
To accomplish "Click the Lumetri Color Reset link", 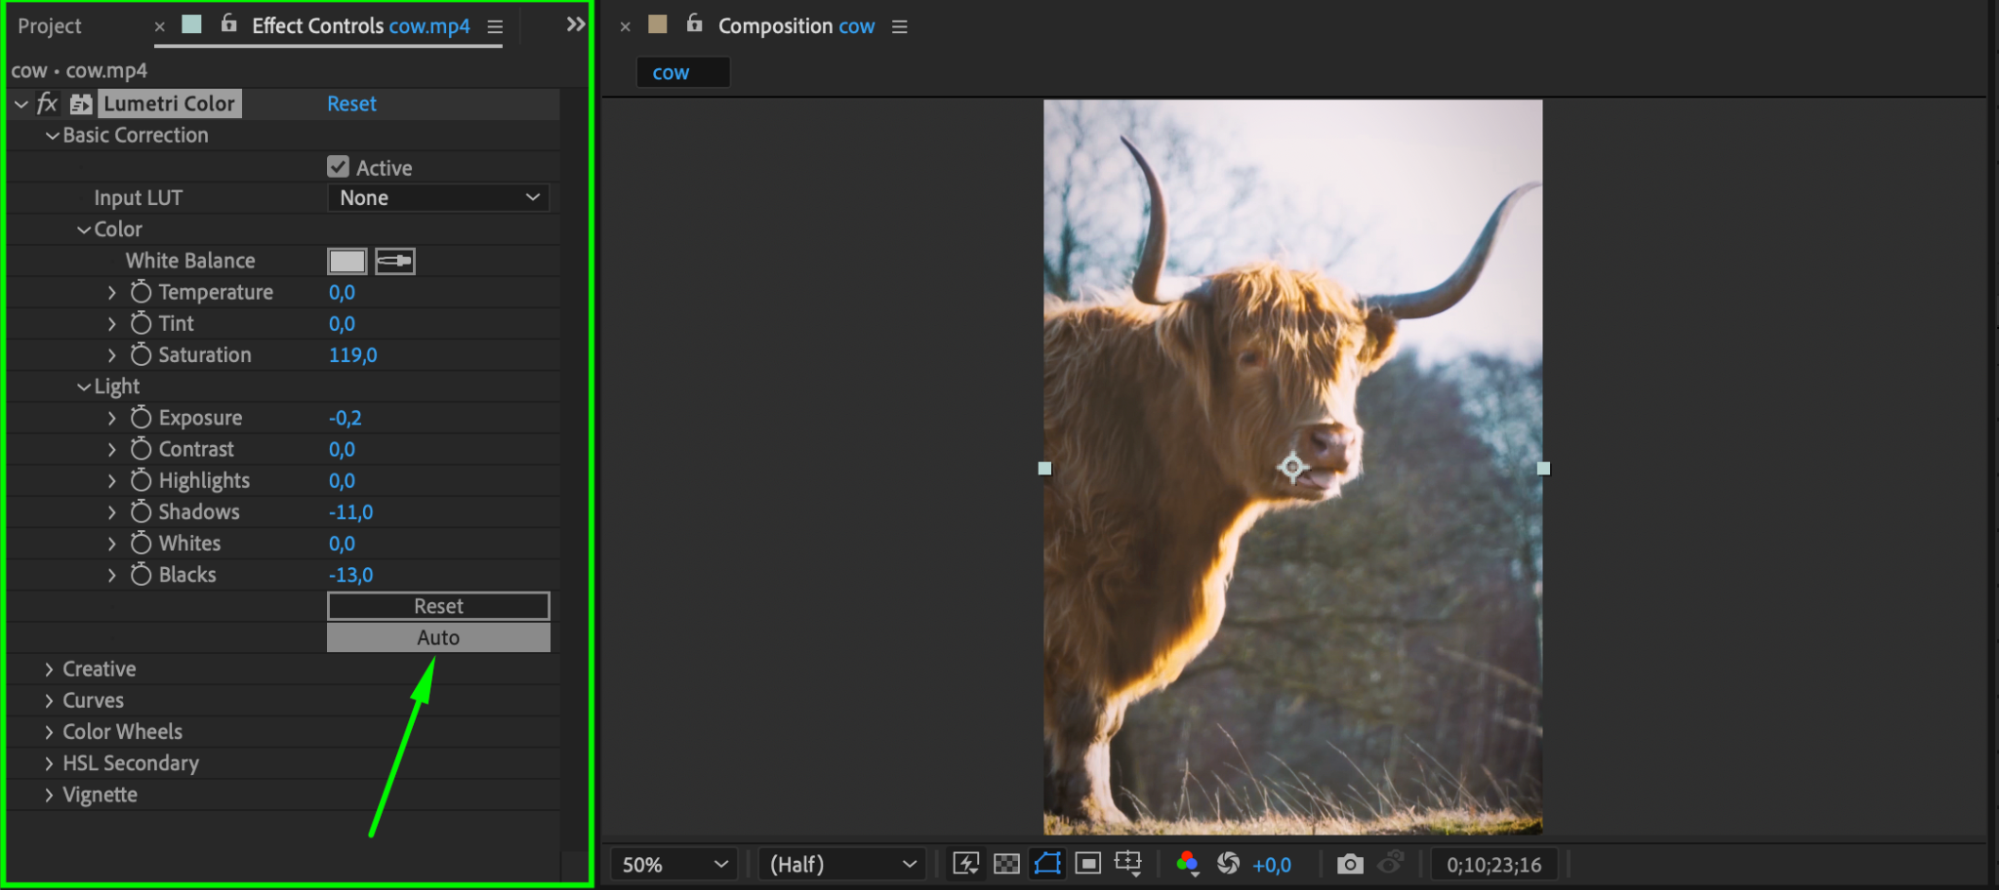I will point(351,104).
